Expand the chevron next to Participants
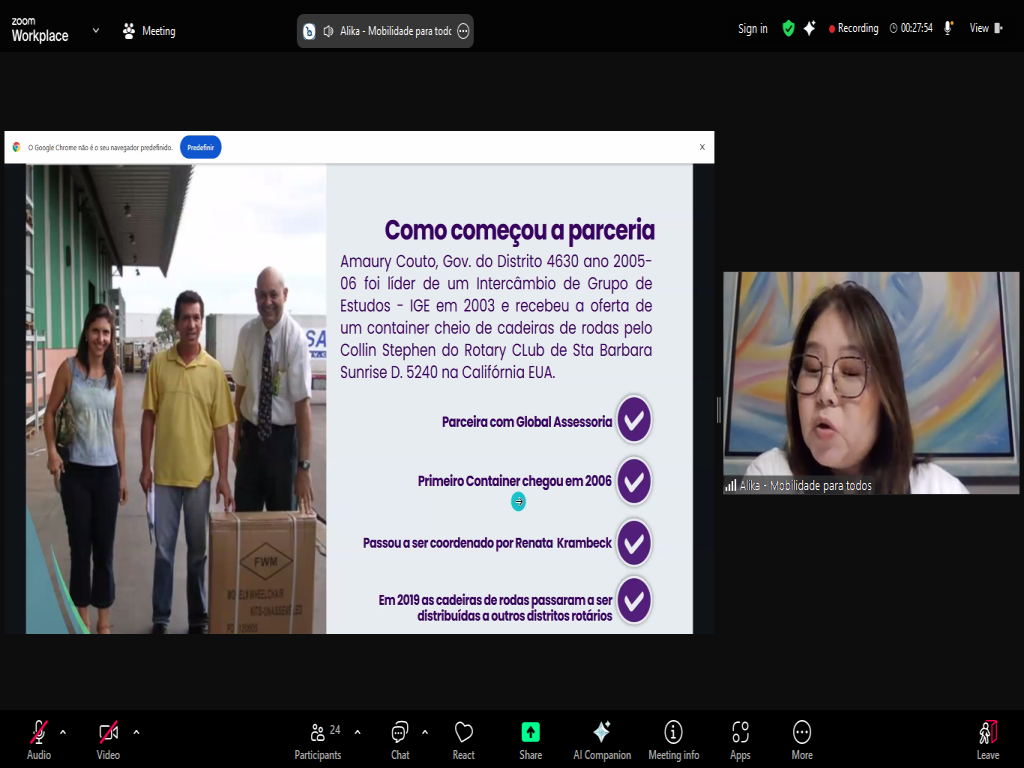 coord(358,732)
